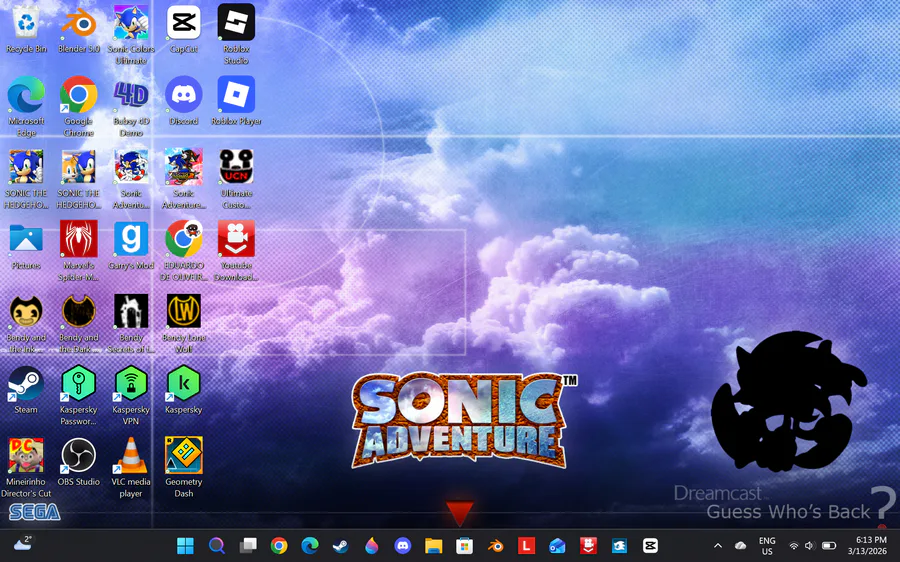
Task: Open Microsoft Store from the taskbar
Action: [x=464, y=545]
